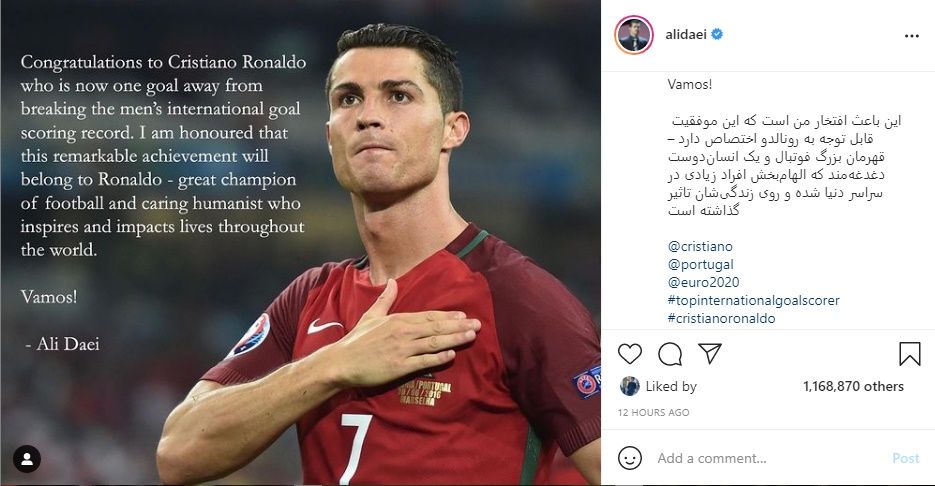935x486 pixels.
Task: Open alidaei username link
Action: (x=686, y=35)
